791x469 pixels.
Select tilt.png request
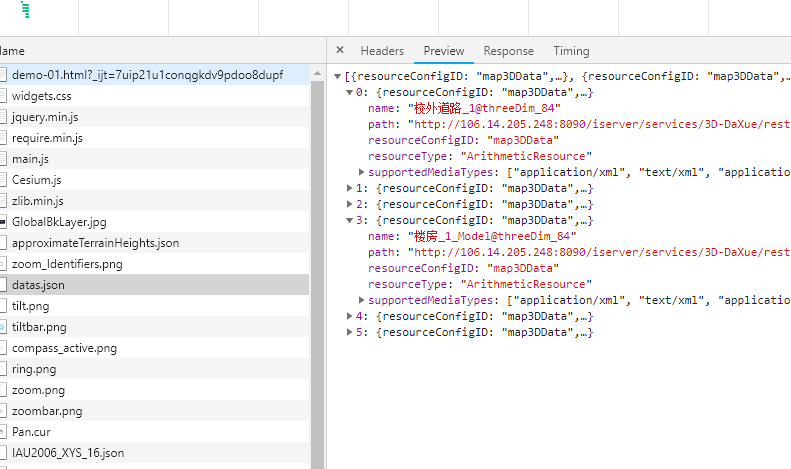click(x=154, y=306)
